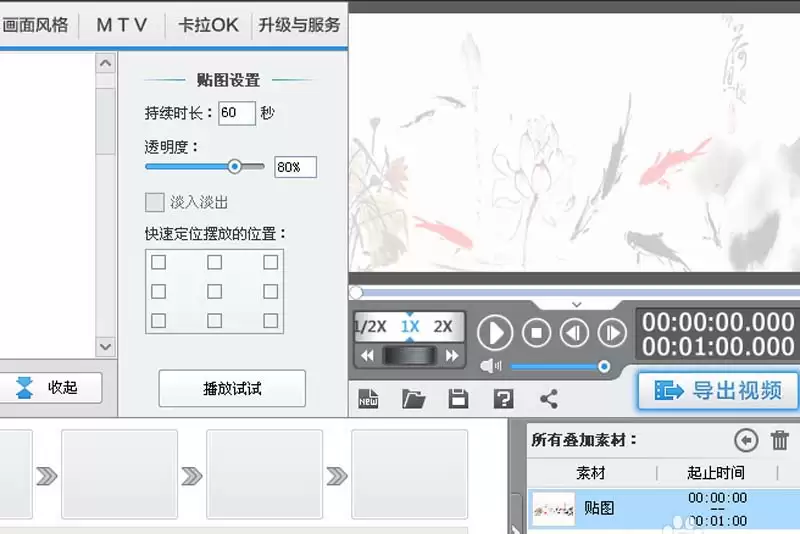
Task: Click the rewind double-arrow icon
Action: point(367,355)
